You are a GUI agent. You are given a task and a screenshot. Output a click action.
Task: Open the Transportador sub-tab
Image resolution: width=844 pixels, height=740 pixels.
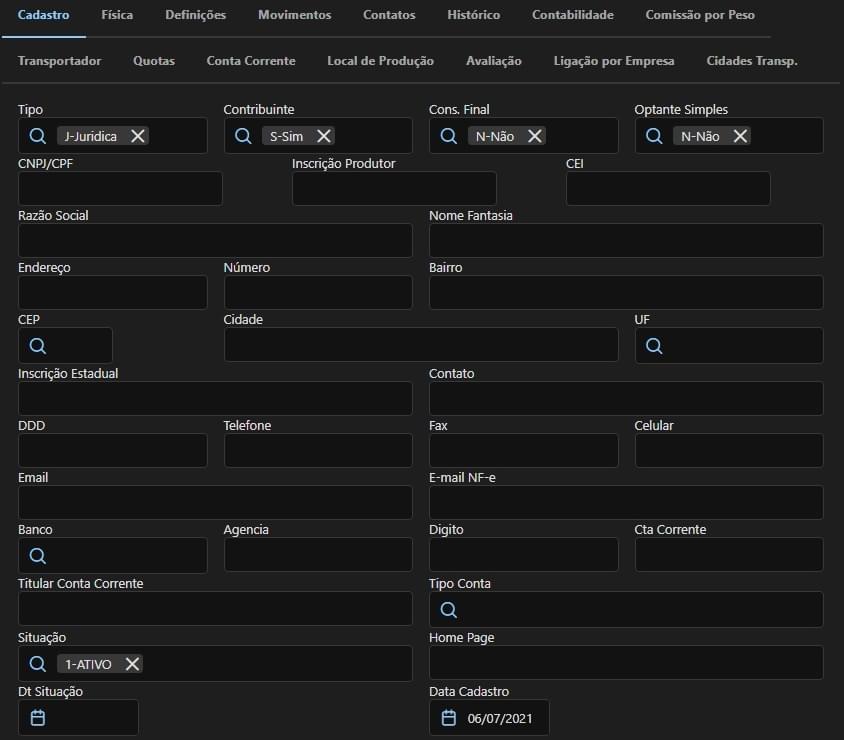pos(59,61)
